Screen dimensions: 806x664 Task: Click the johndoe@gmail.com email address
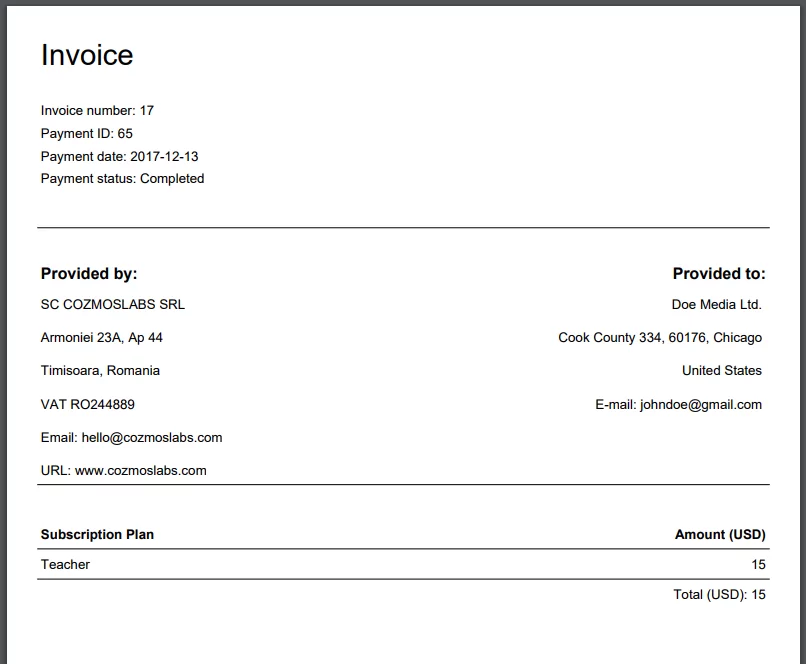[701, 405]
